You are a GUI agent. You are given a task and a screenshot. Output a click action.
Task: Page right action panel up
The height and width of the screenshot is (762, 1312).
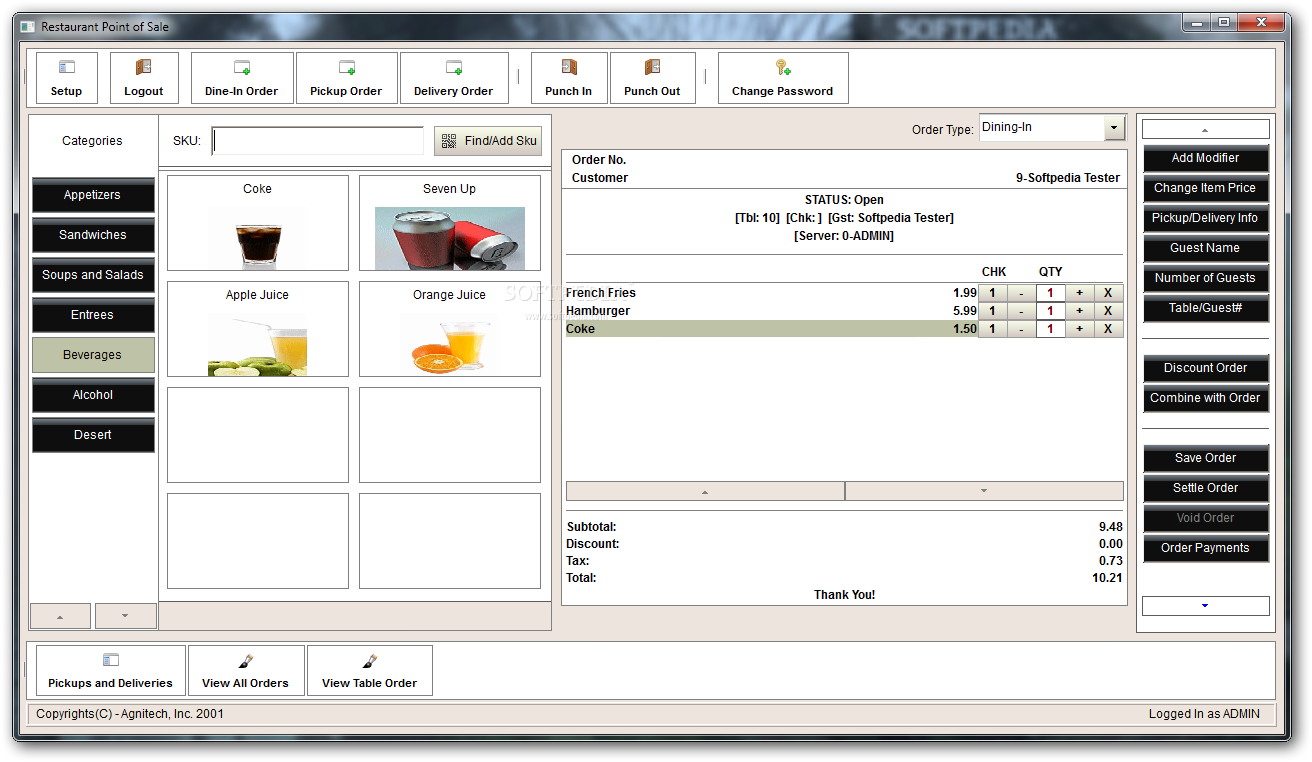1205,130
